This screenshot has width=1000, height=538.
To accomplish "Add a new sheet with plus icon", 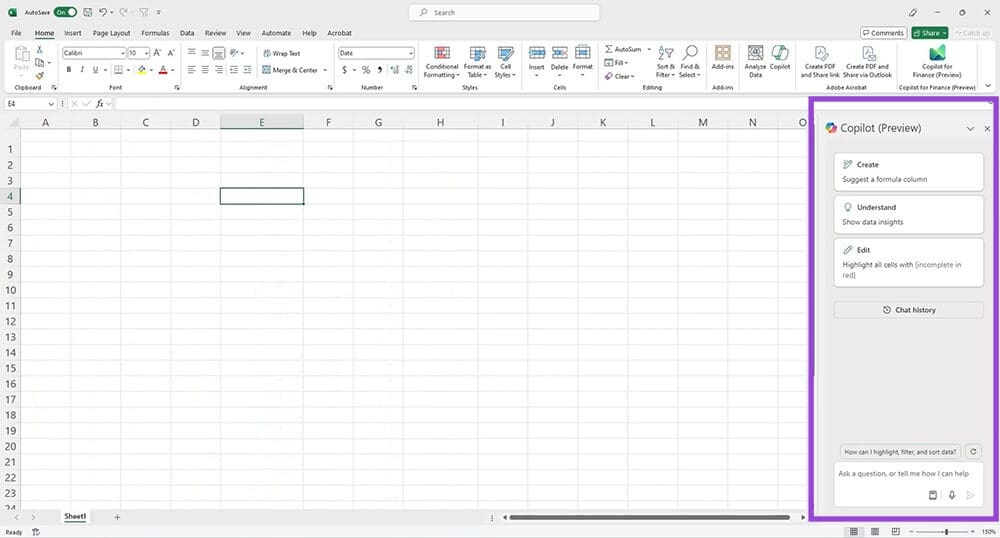I will click(117, 517).
